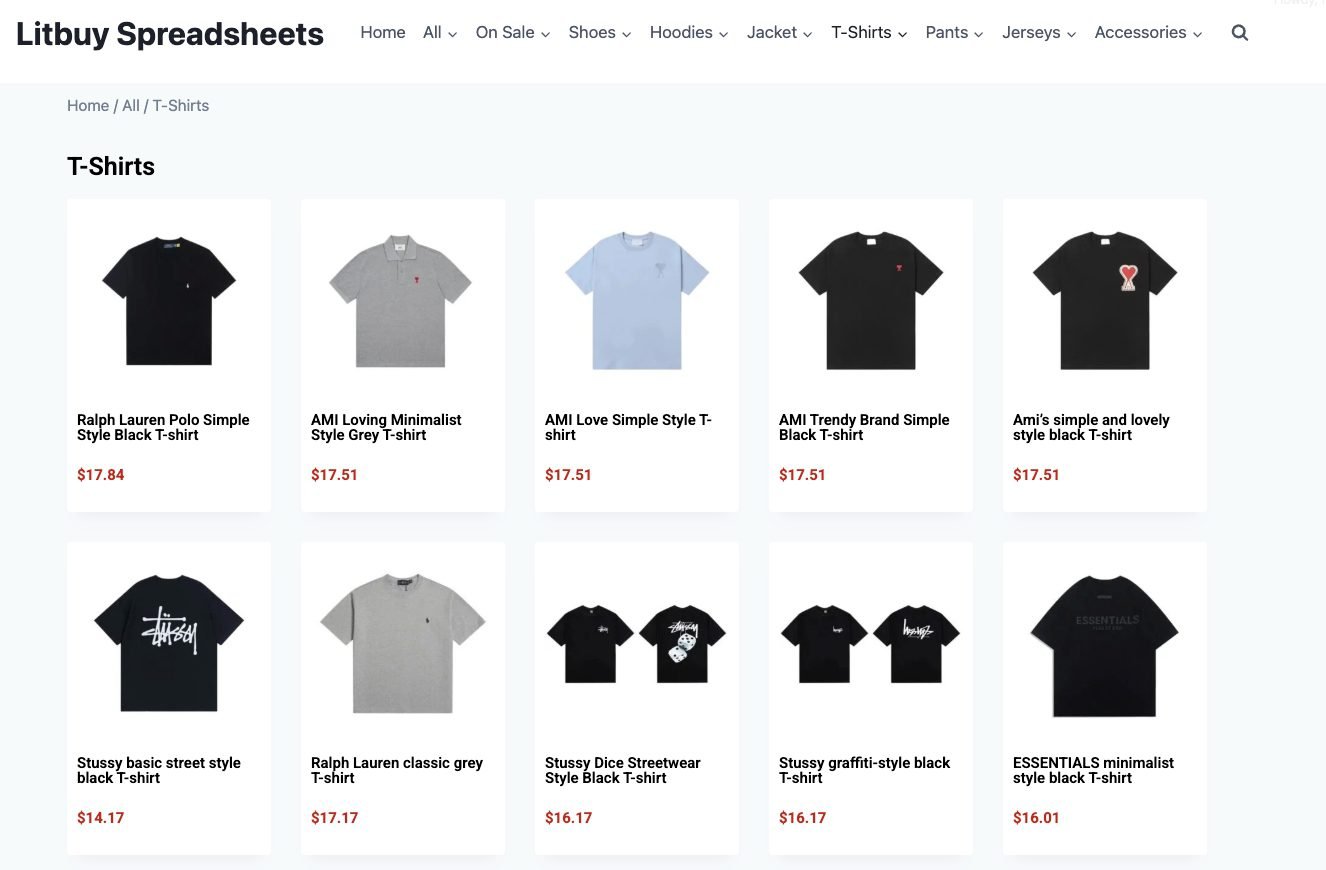This screenshot has width=1326, height=870.
Task: Click the AMI Trendy Brand Simple Black T-shirt title
Action: (864, 427)
